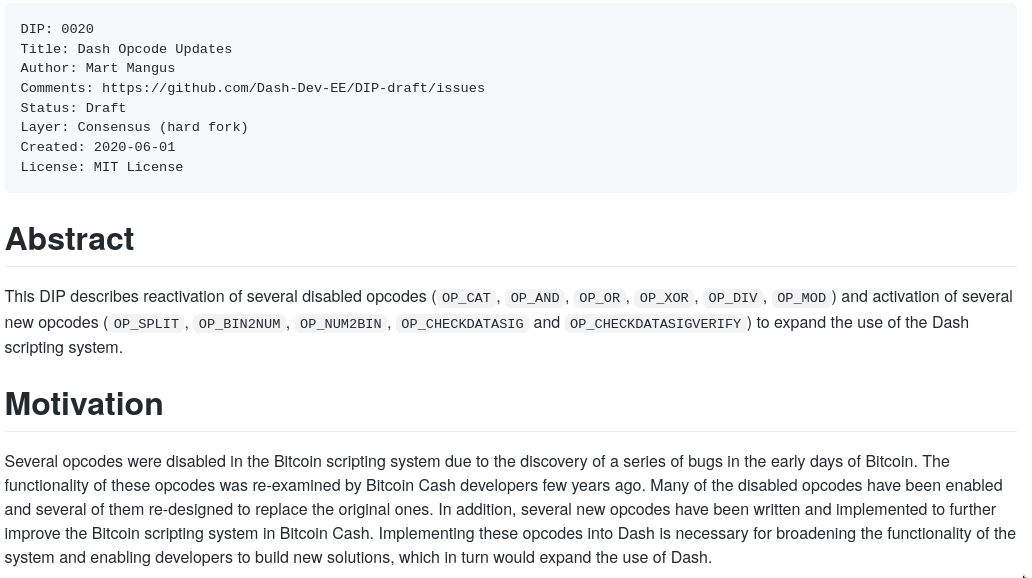Screen dimensions: 1032x578
Task: Click the "Status: Draft" line
Action: pos(73,108)
